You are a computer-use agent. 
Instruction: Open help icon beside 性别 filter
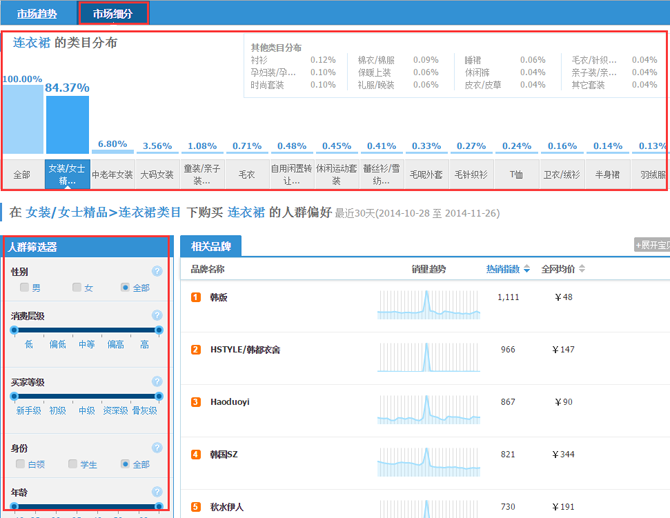(x=157, y=271)
